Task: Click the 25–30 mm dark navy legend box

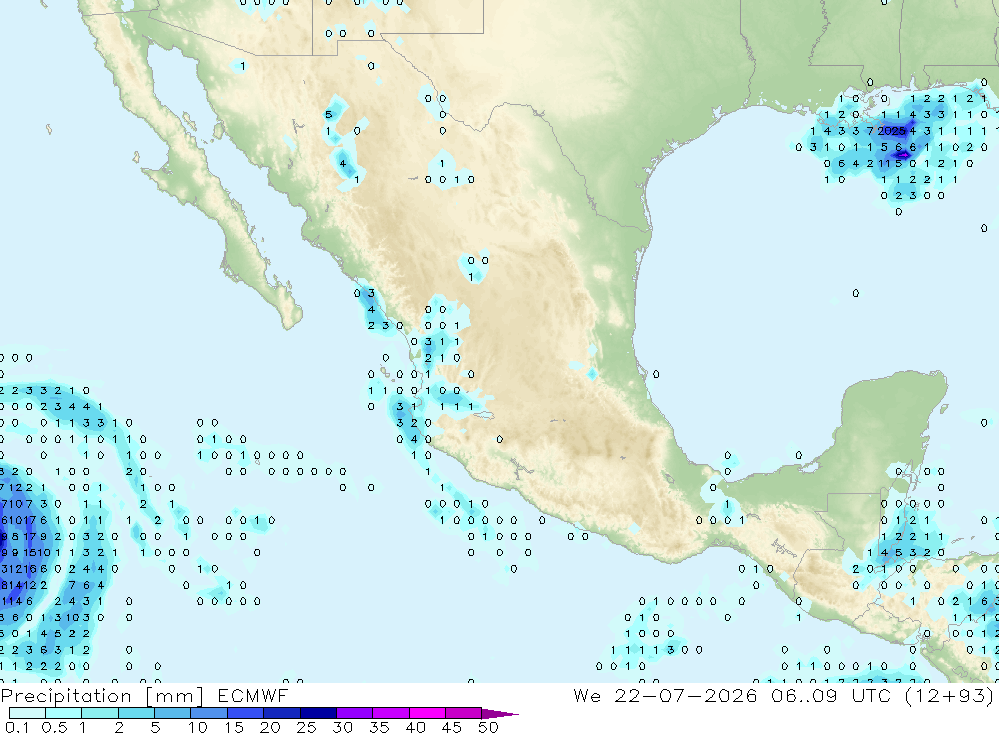Action: click(318, 713)
